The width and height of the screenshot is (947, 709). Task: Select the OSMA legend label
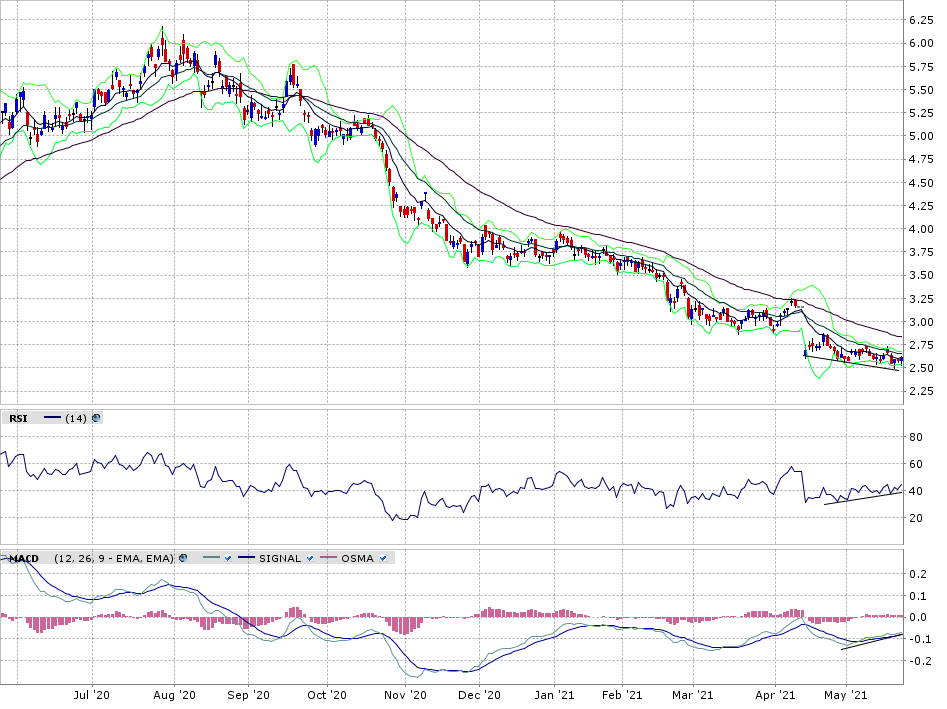[358, 558]
